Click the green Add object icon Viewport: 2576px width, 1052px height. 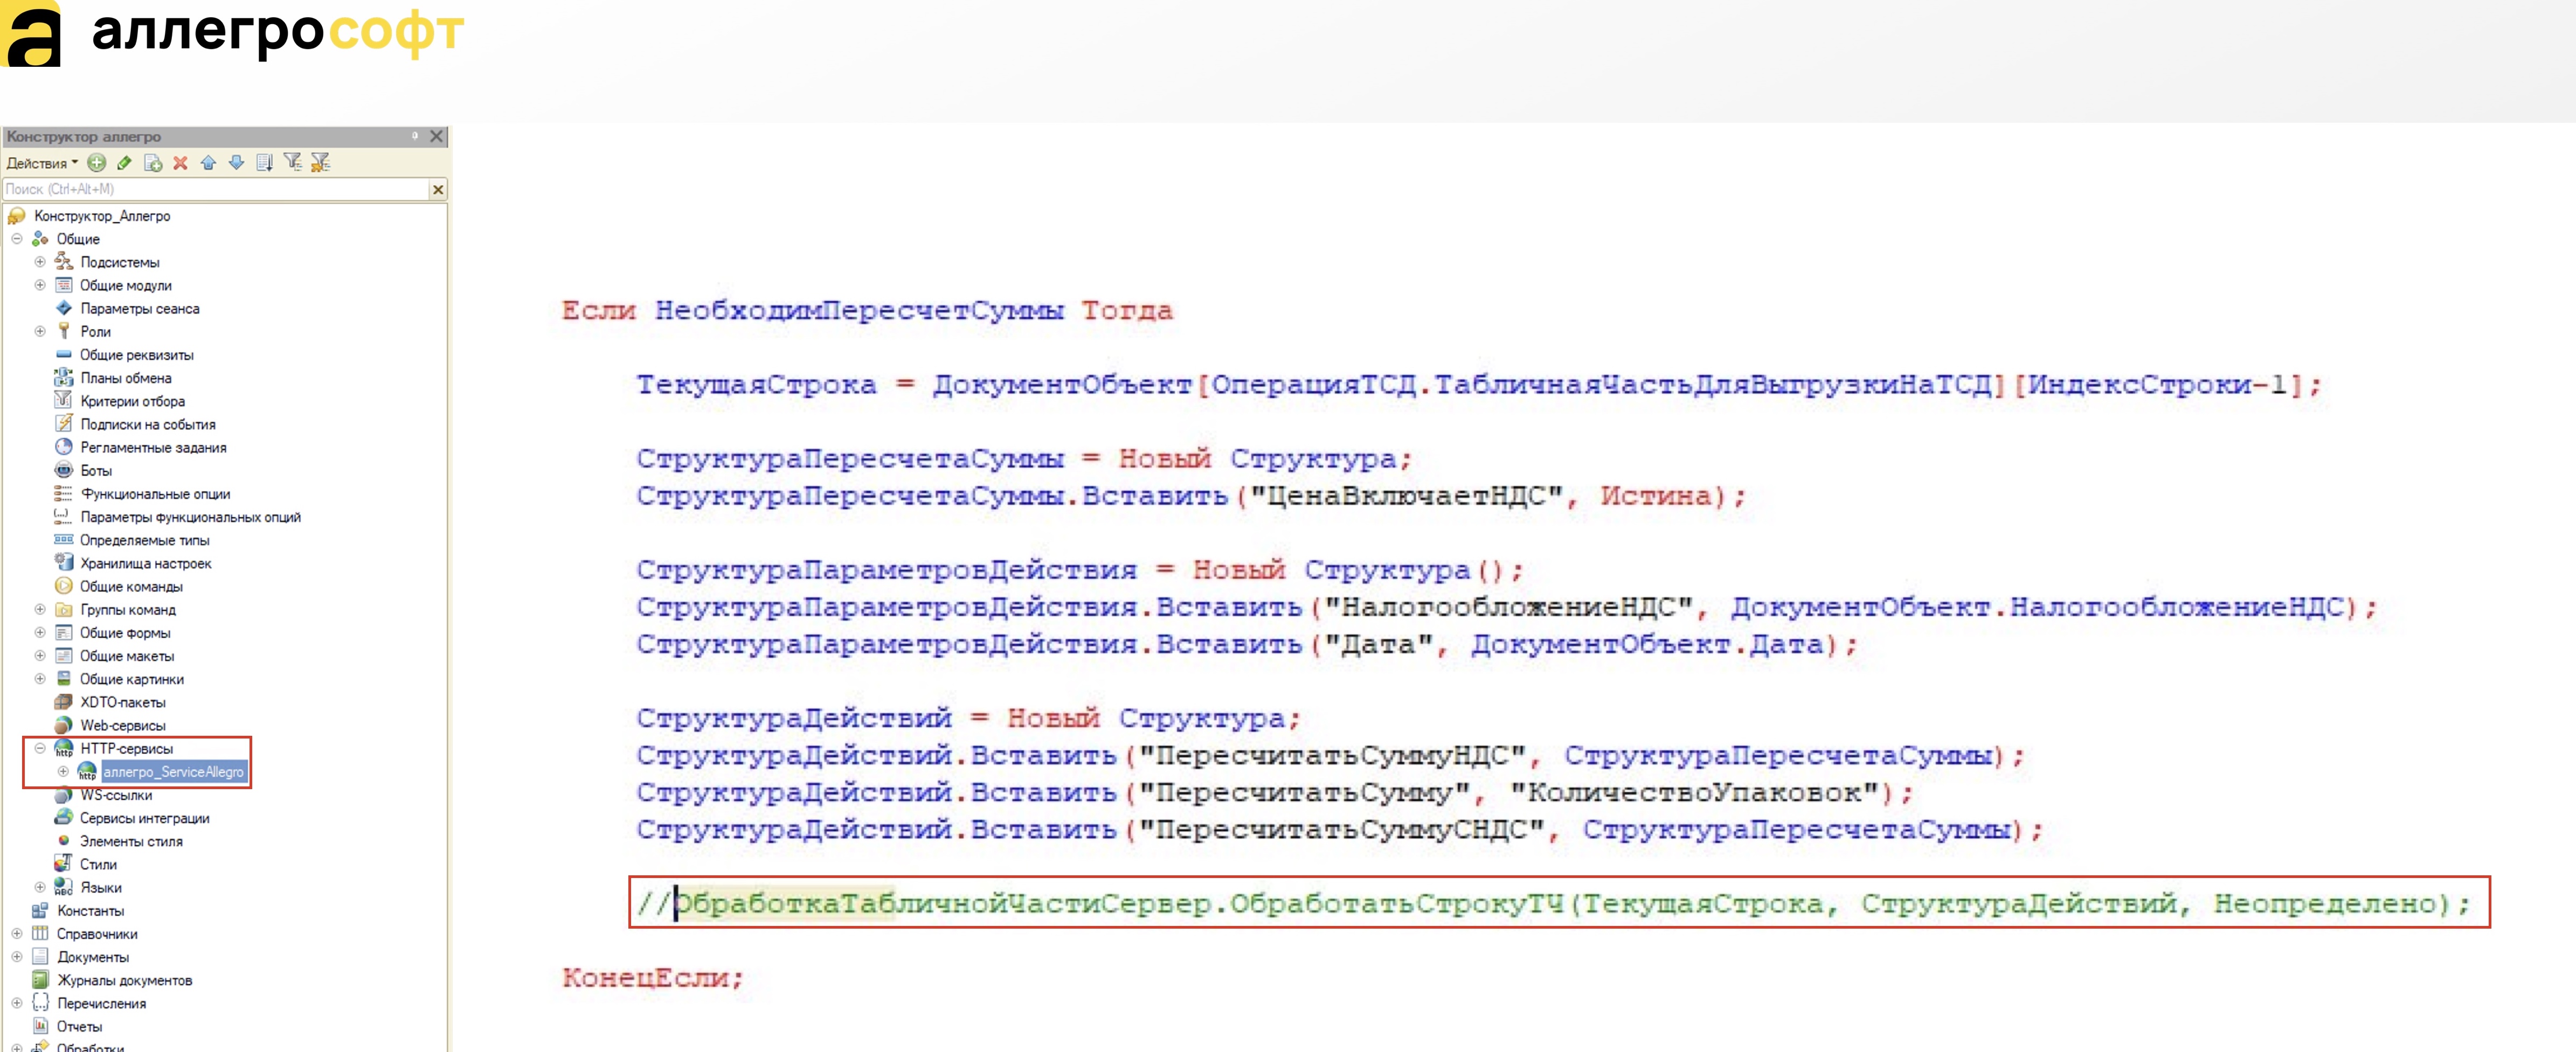click(97, 163)
